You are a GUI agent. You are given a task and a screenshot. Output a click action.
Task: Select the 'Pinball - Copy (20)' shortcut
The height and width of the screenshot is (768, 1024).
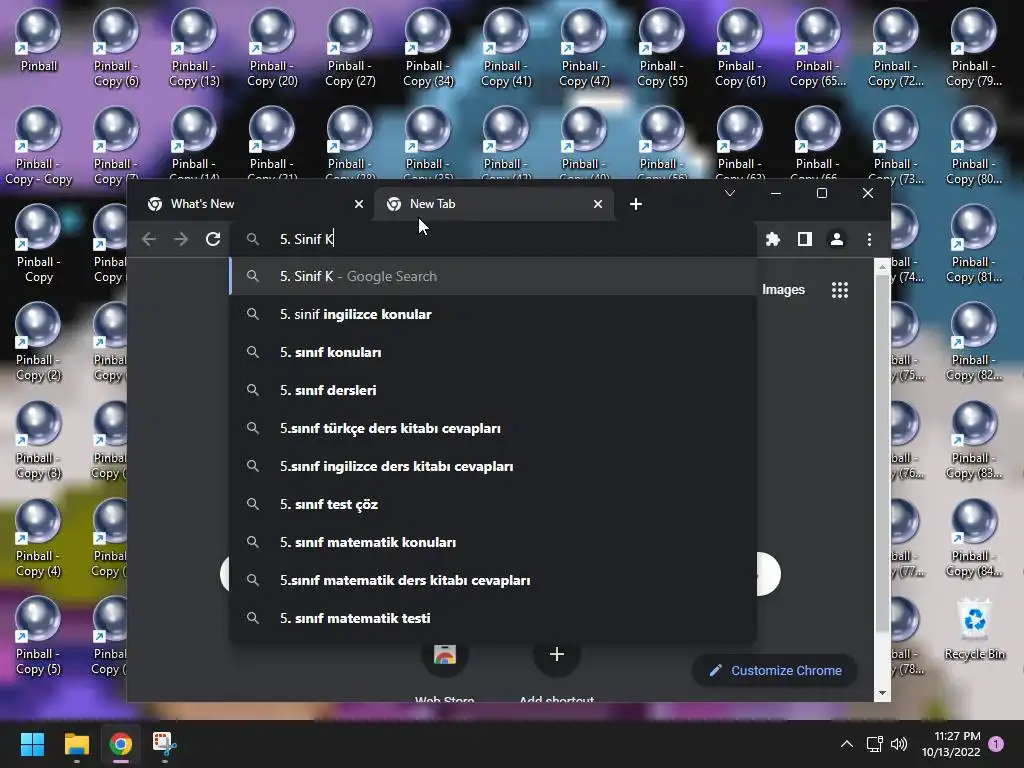click(x=272, y=47)
